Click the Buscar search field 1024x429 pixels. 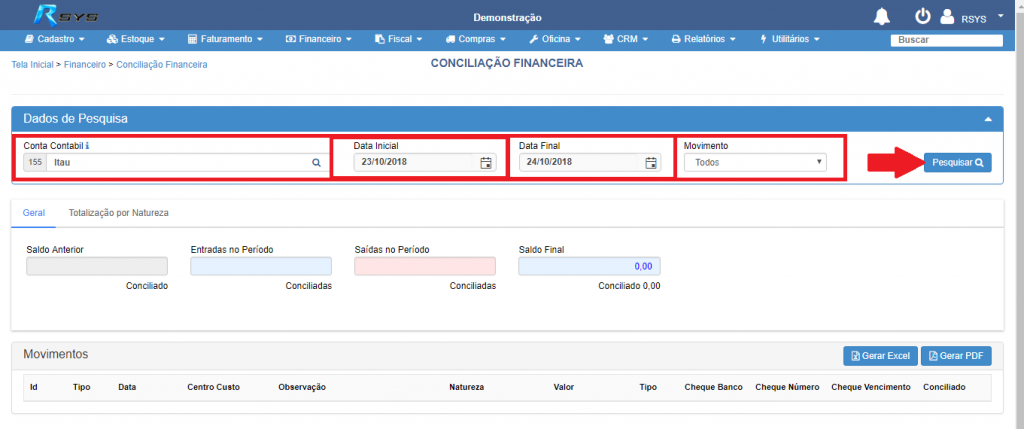click(946, 40)
